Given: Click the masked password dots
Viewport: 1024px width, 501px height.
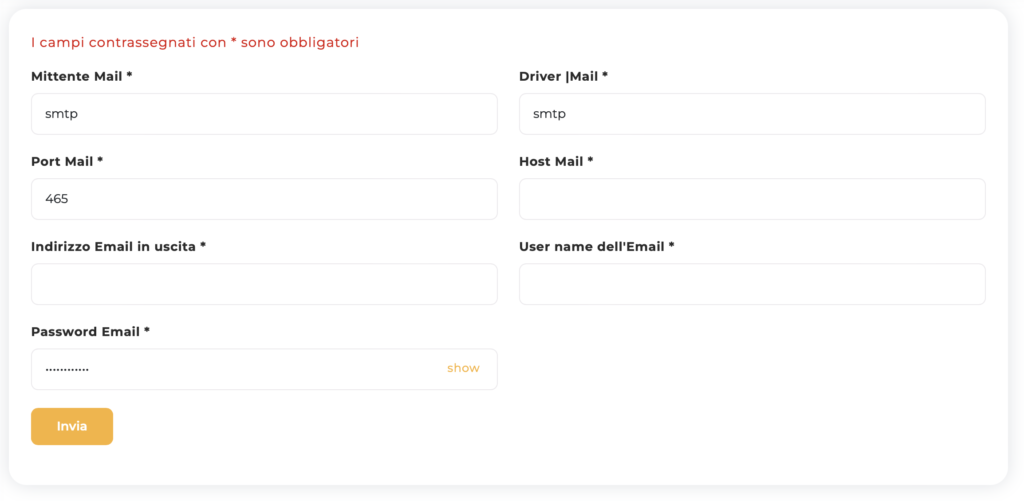Looking at the screenshot, I should point(67,369).
